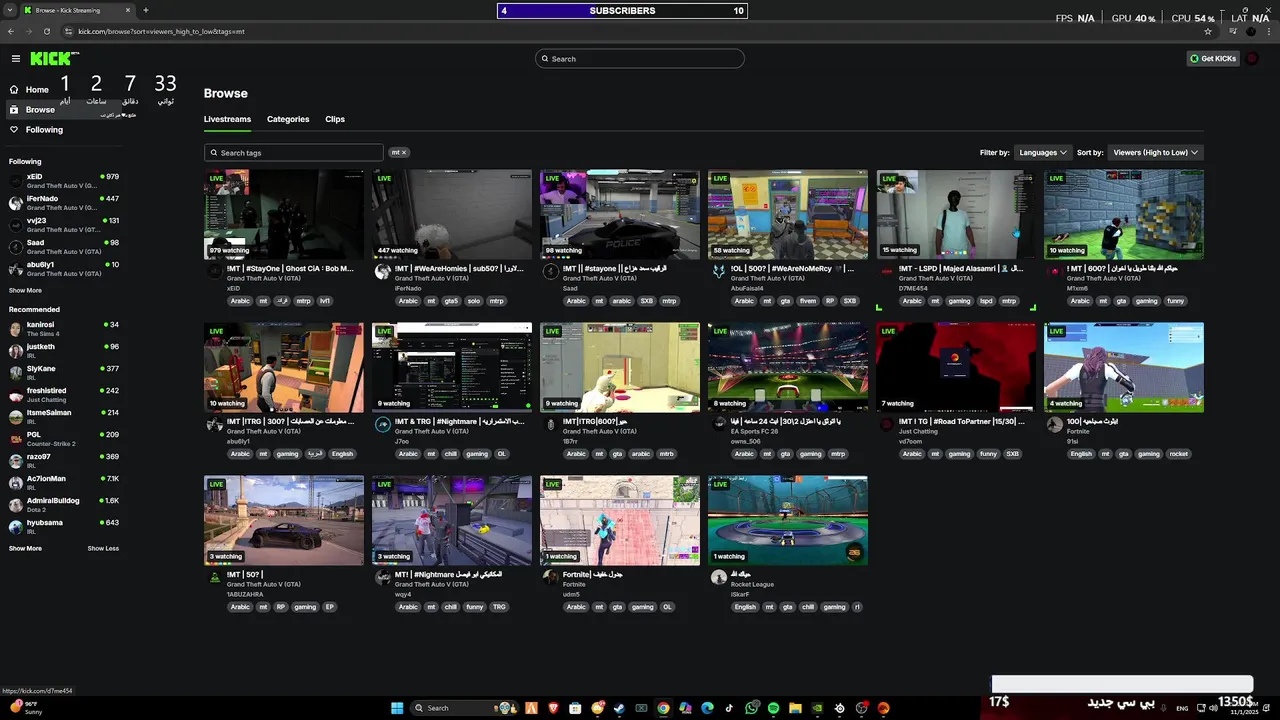Click the fivem tag under AbuFaisal4 stream
Image resolution: width=1280 pixels, height=720 pixels.
click(808, 301)
